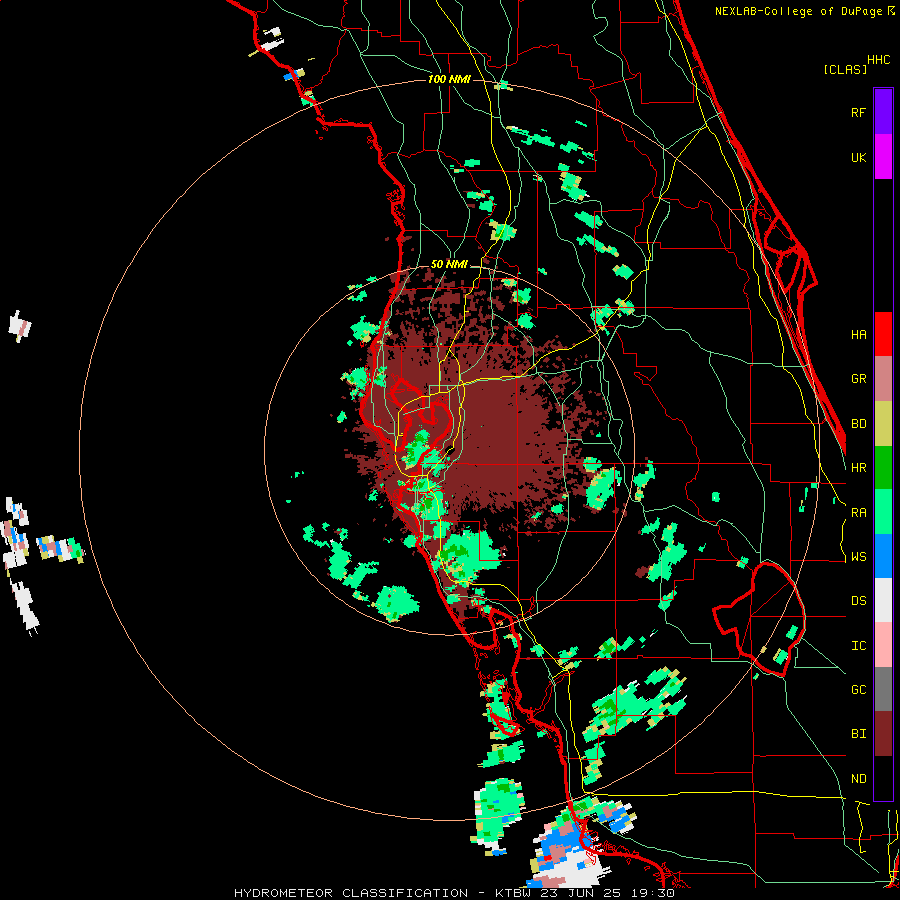The width and height of the screenshot is (900, 900).
Task: Click the "BI" legend label
Action: (858, 734)
